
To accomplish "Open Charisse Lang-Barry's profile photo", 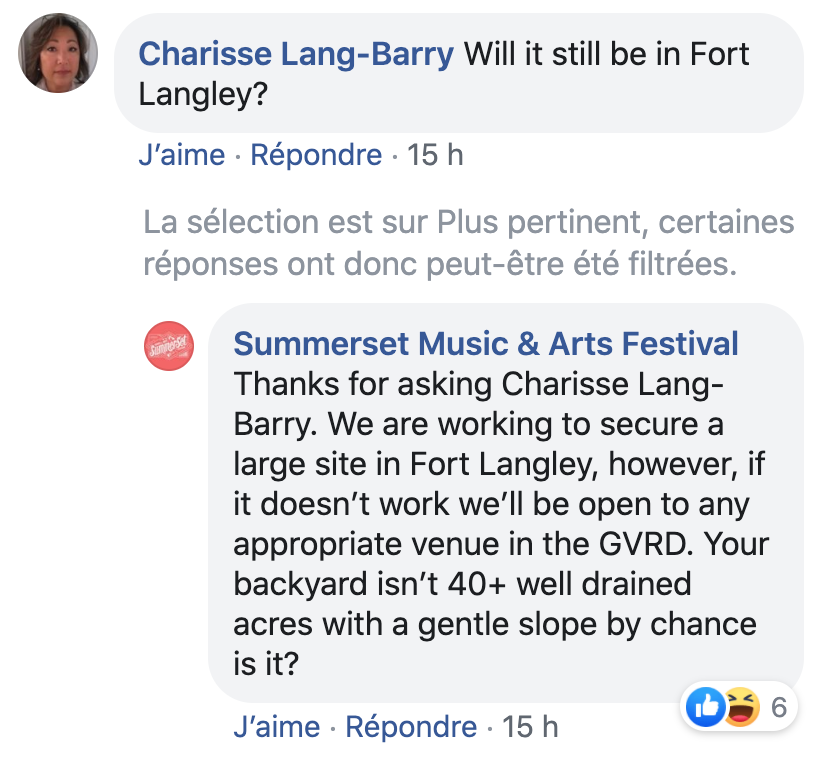I will pos(58,54).
